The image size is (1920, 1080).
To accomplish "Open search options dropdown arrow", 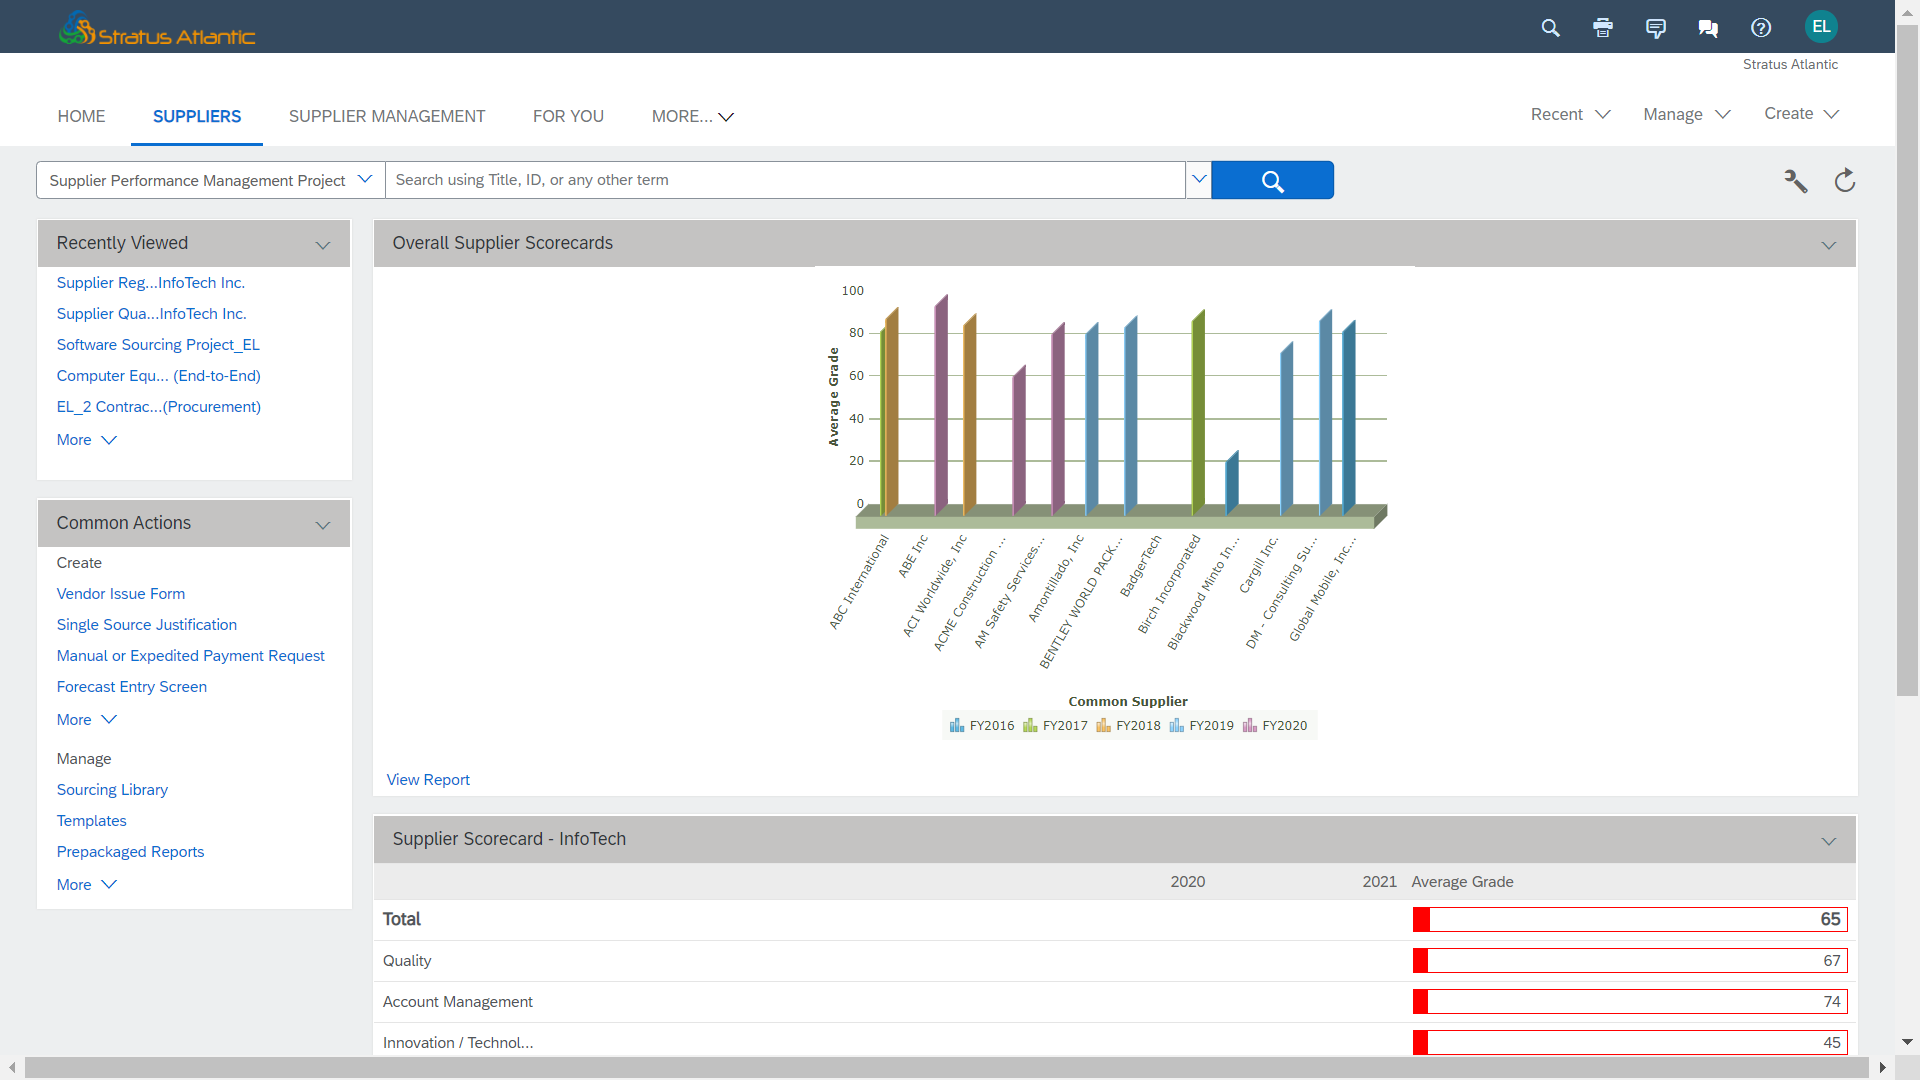I will pyautogui.click(x=1198, y=180).
